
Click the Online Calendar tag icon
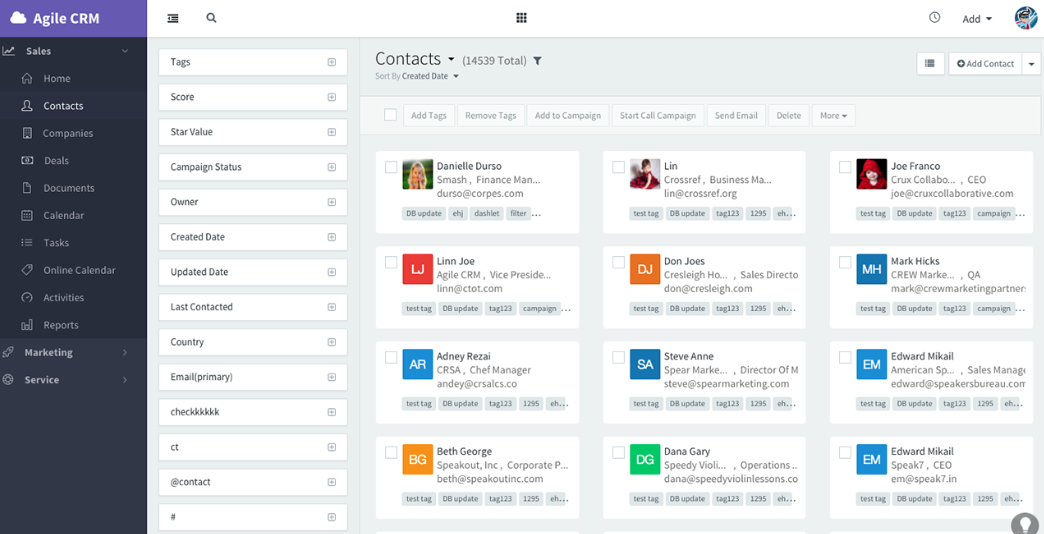click(27, 270)
